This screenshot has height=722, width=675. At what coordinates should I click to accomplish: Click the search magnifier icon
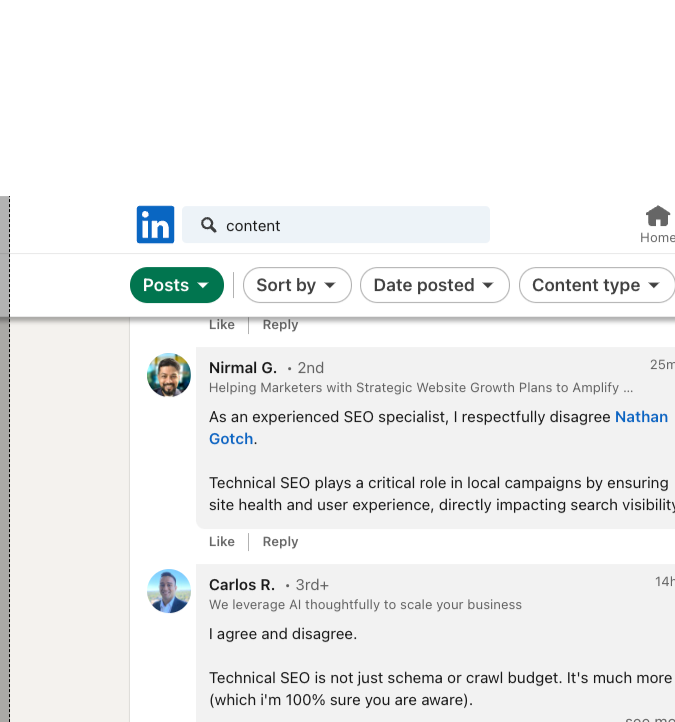pyautogui.click(x=208, y=225)
